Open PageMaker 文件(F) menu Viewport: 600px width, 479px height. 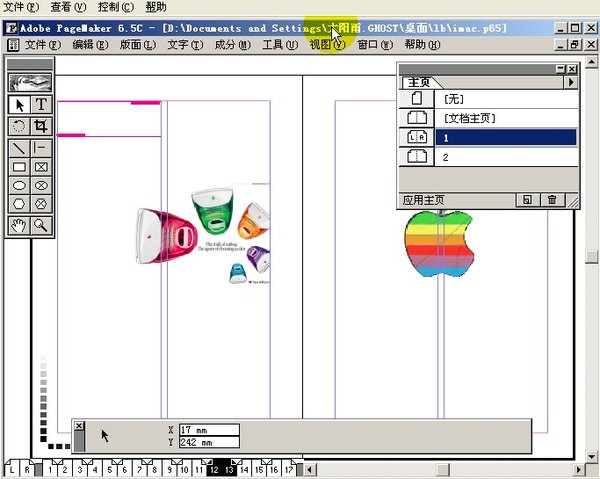point(43,45)
